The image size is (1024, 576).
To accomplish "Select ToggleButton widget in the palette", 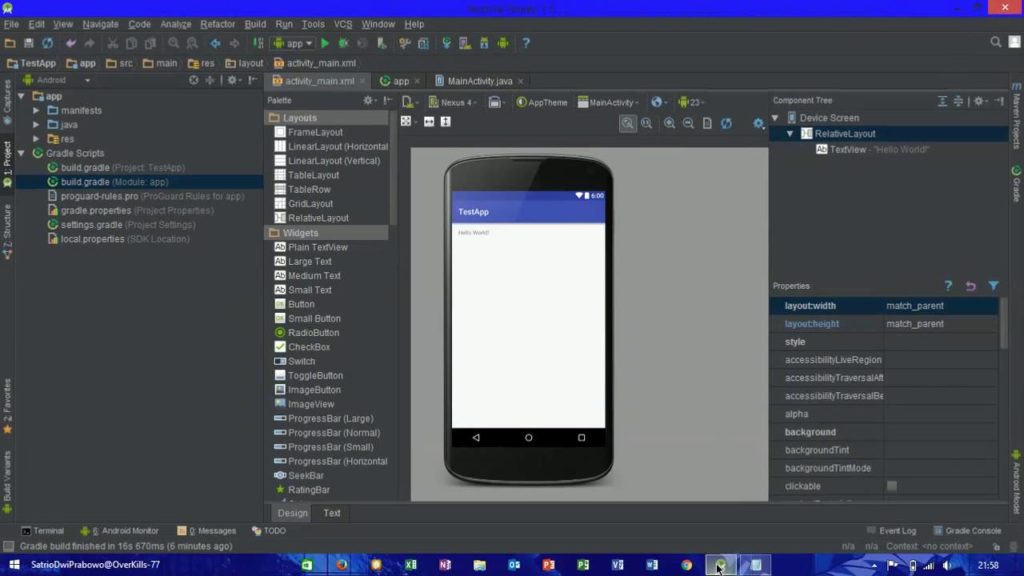I will (x=315, y=376).
